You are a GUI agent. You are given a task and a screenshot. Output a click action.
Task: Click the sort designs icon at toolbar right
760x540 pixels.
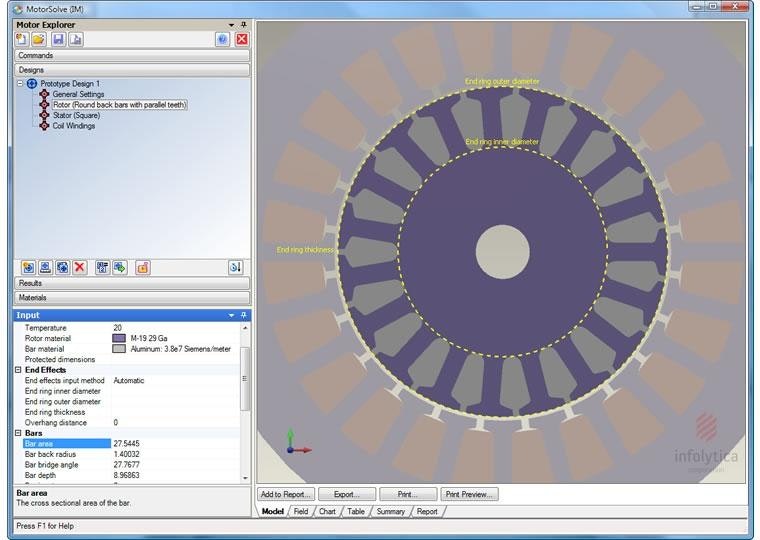tap(236, 268)
